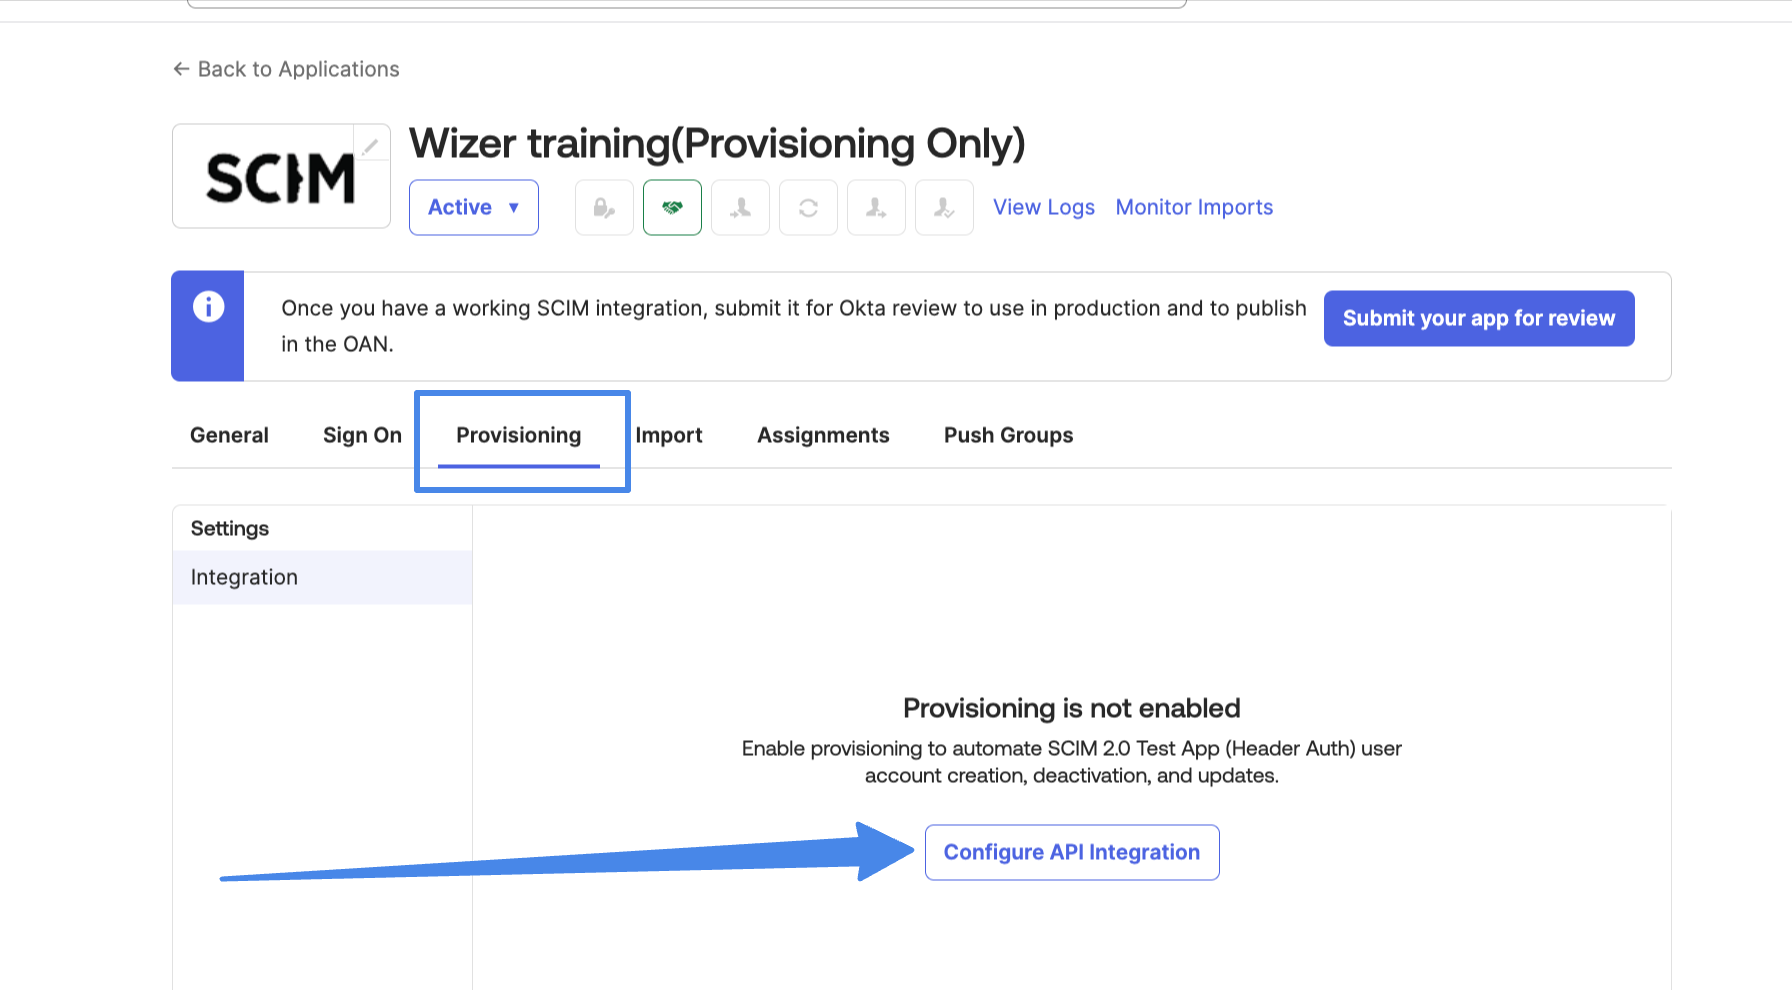Viewport: 1792px width, 990px height.
Task: Open Monitor Imports link
Action: pyautogui.click(x=1194, y=207)
